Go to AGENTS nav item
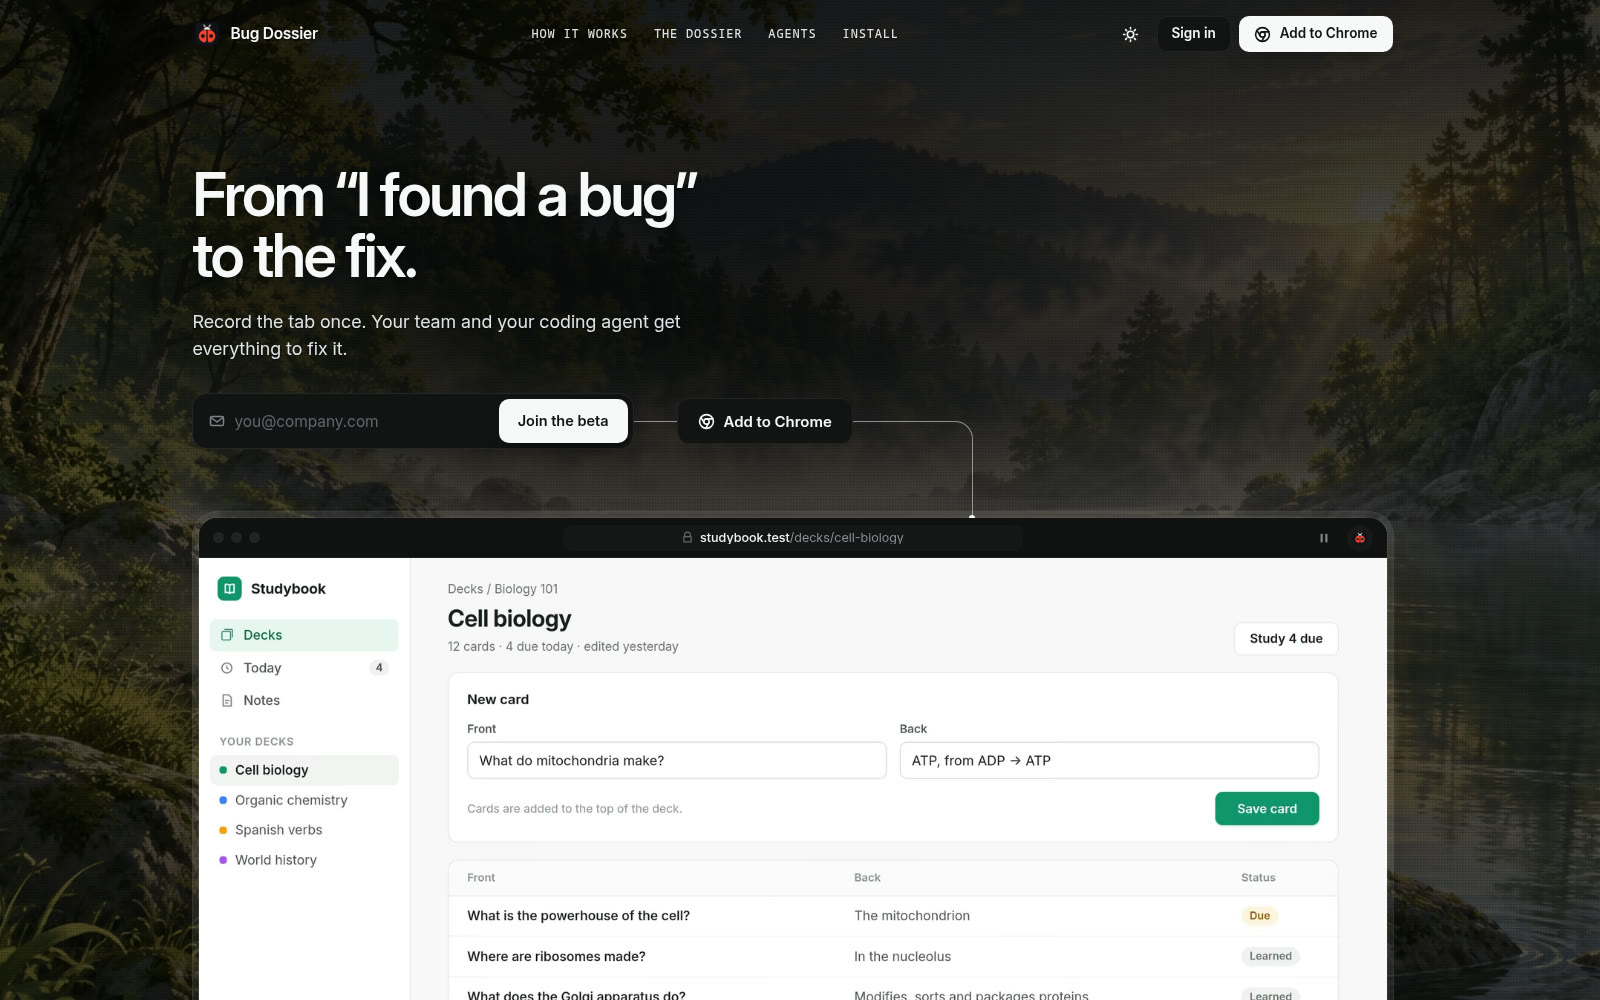 pos(792,34)
